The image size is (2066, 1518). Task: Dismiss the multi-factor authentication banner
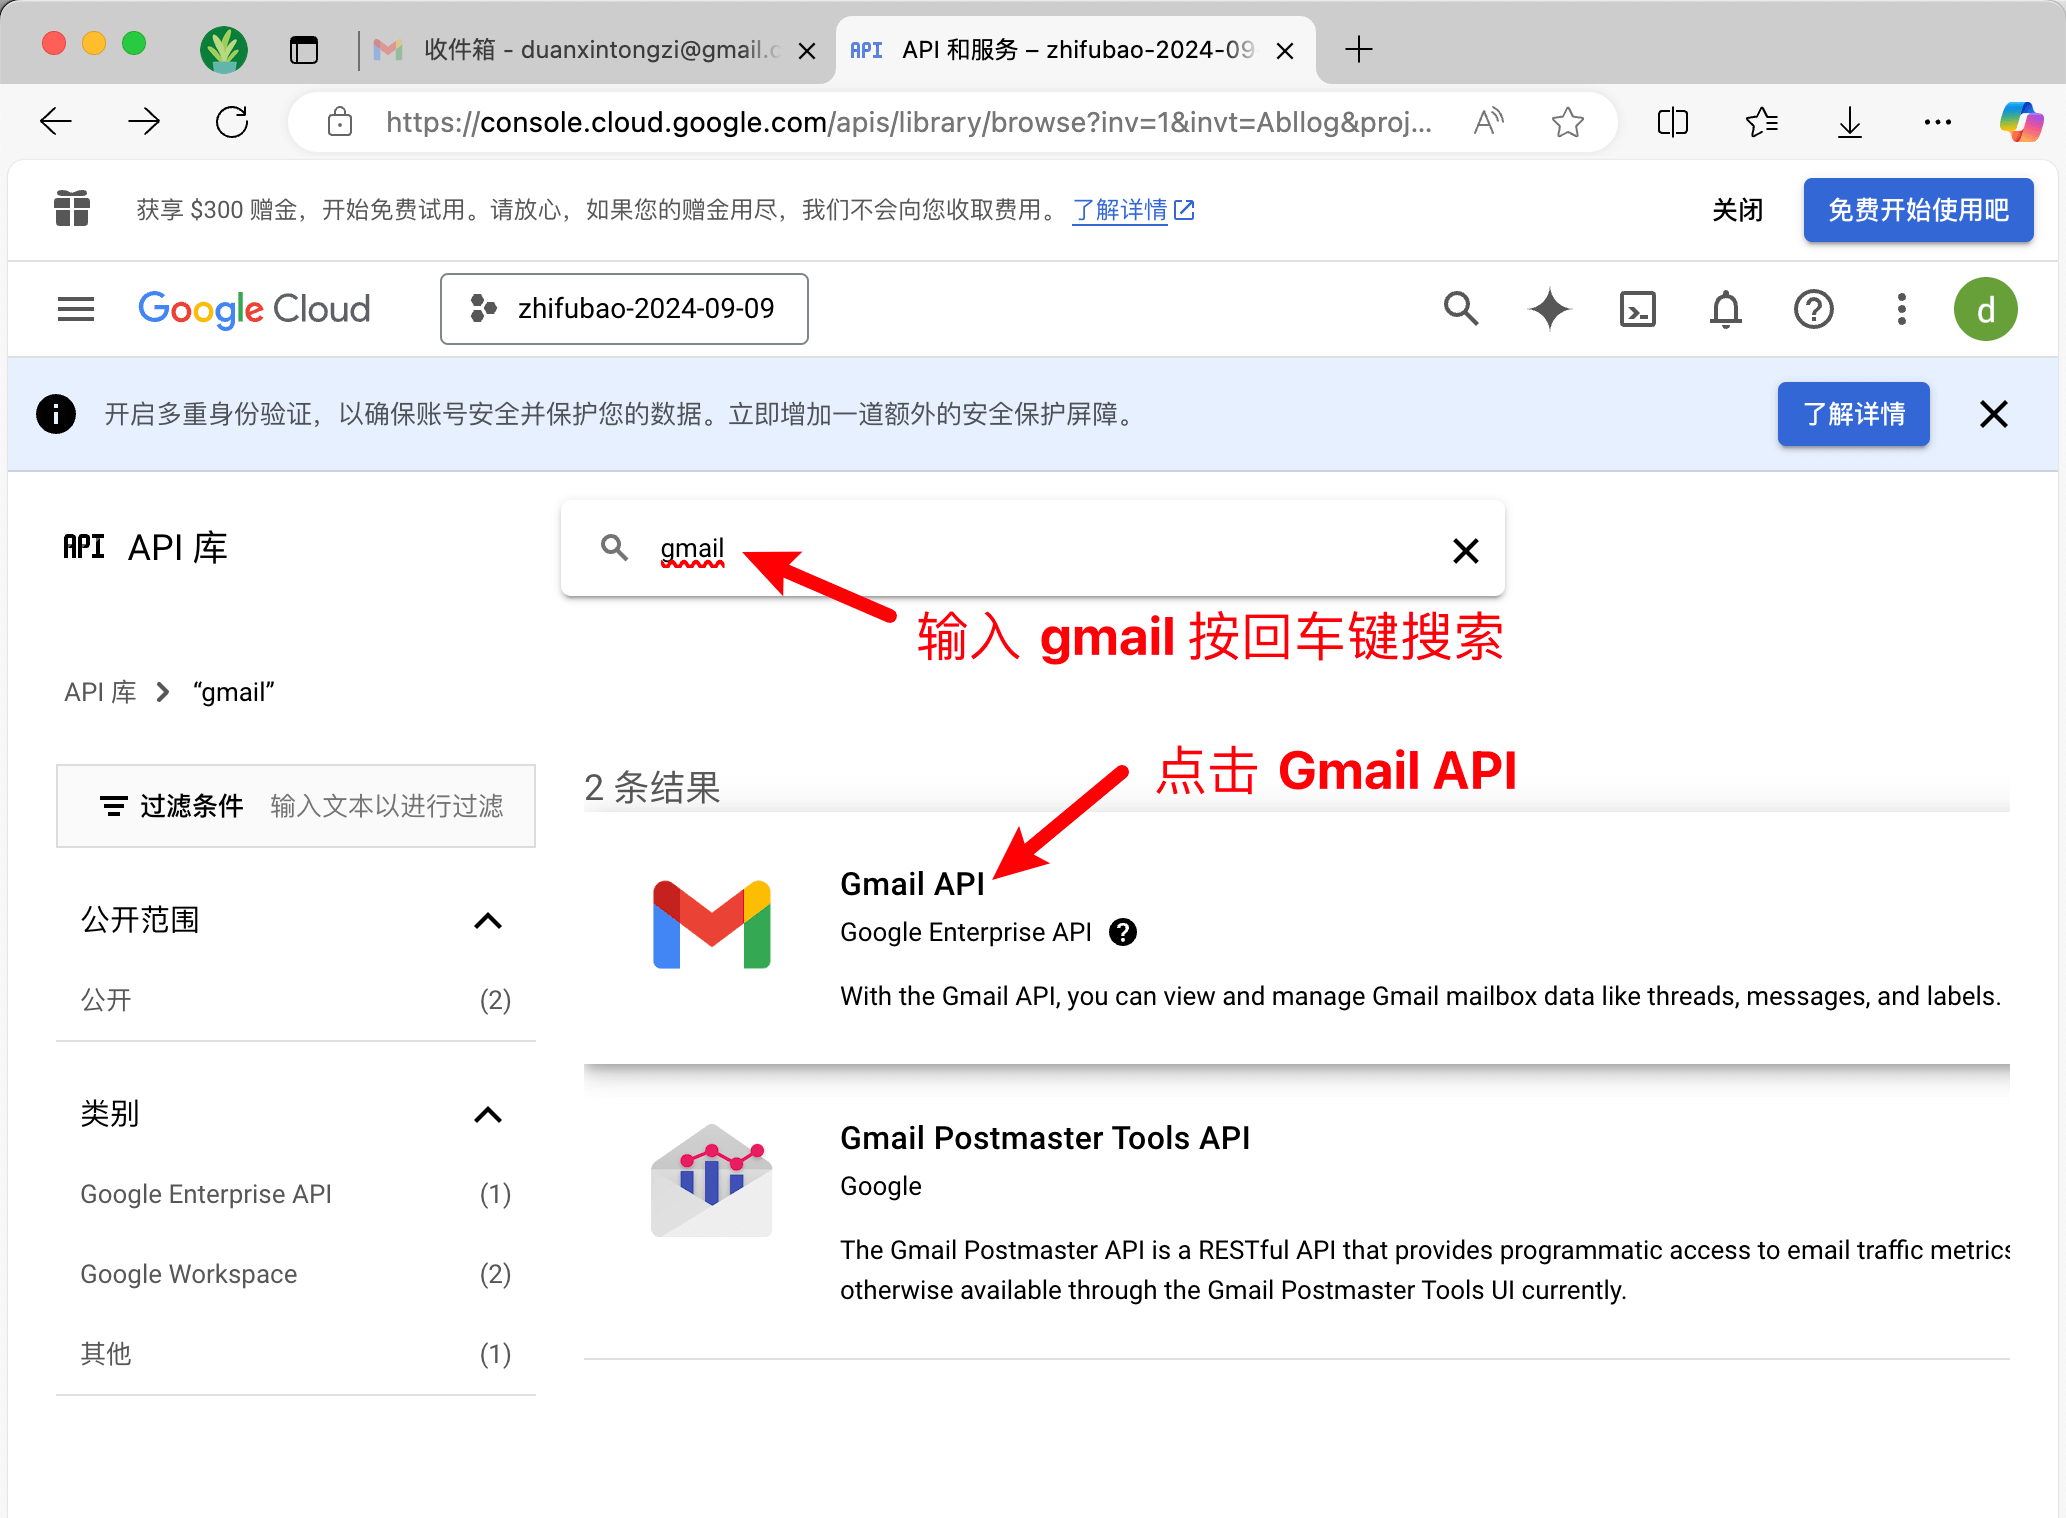pos(1993,414)
